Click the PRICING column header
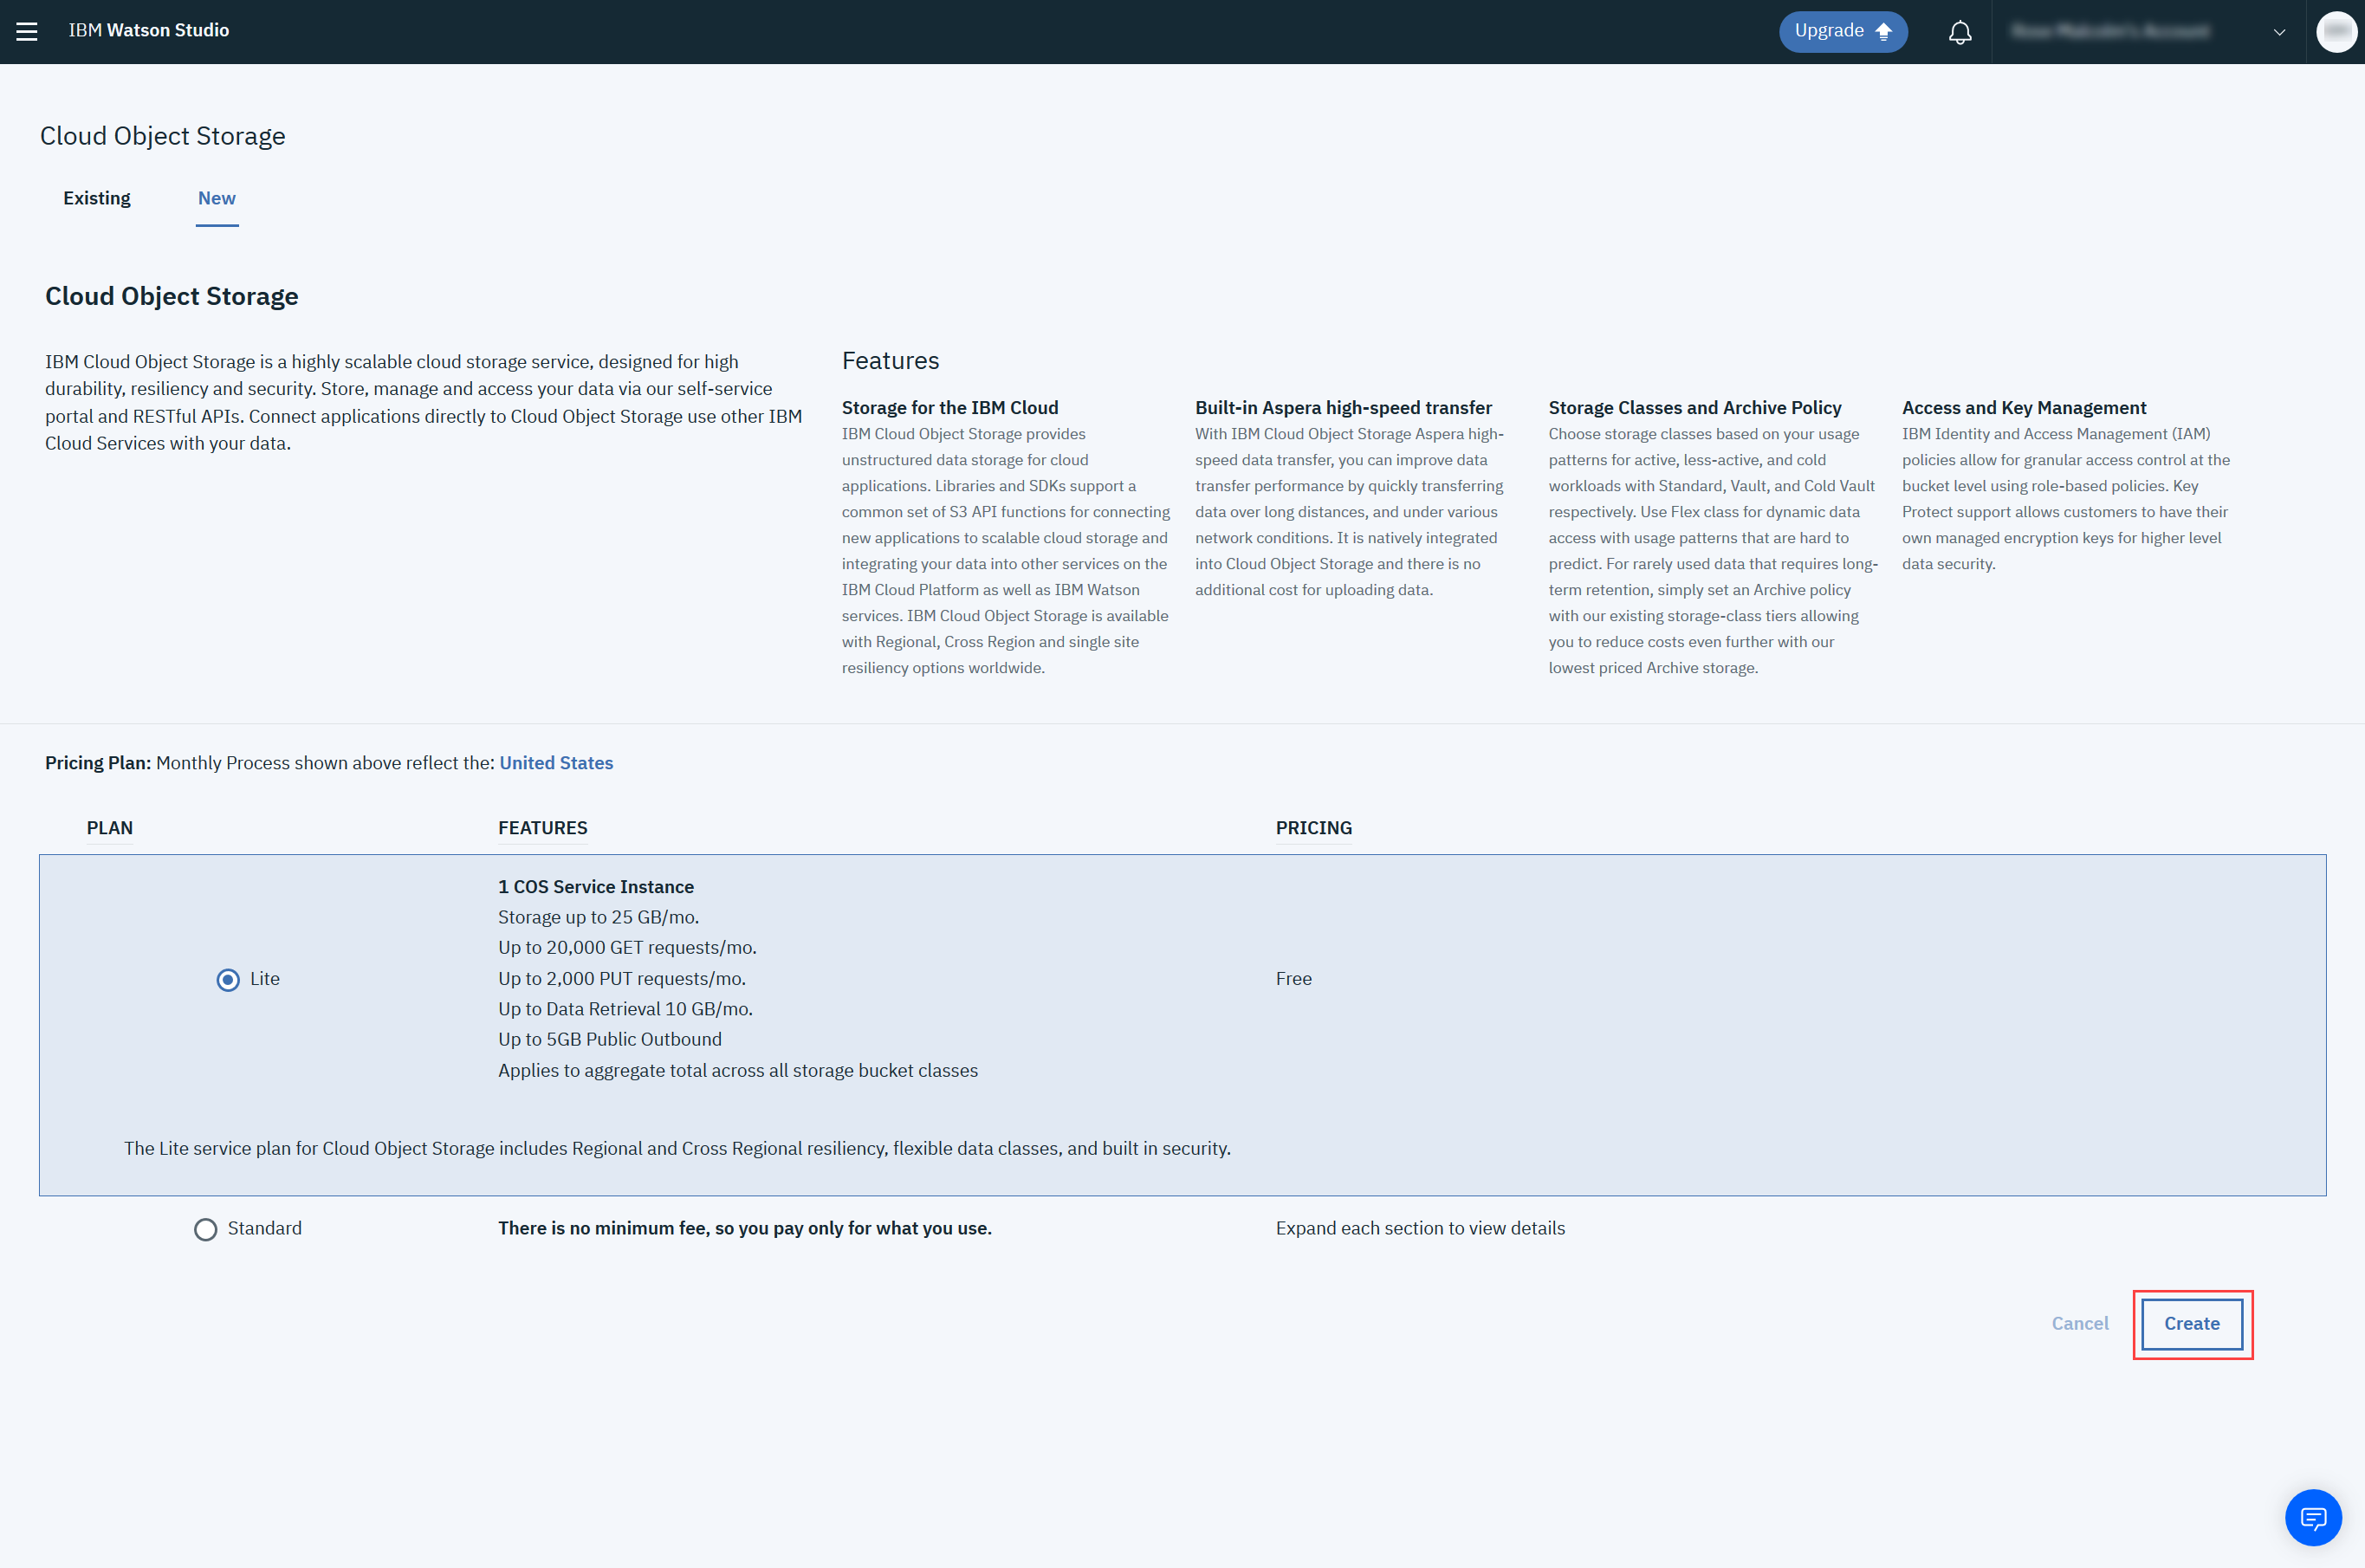 pos(1313,828)
